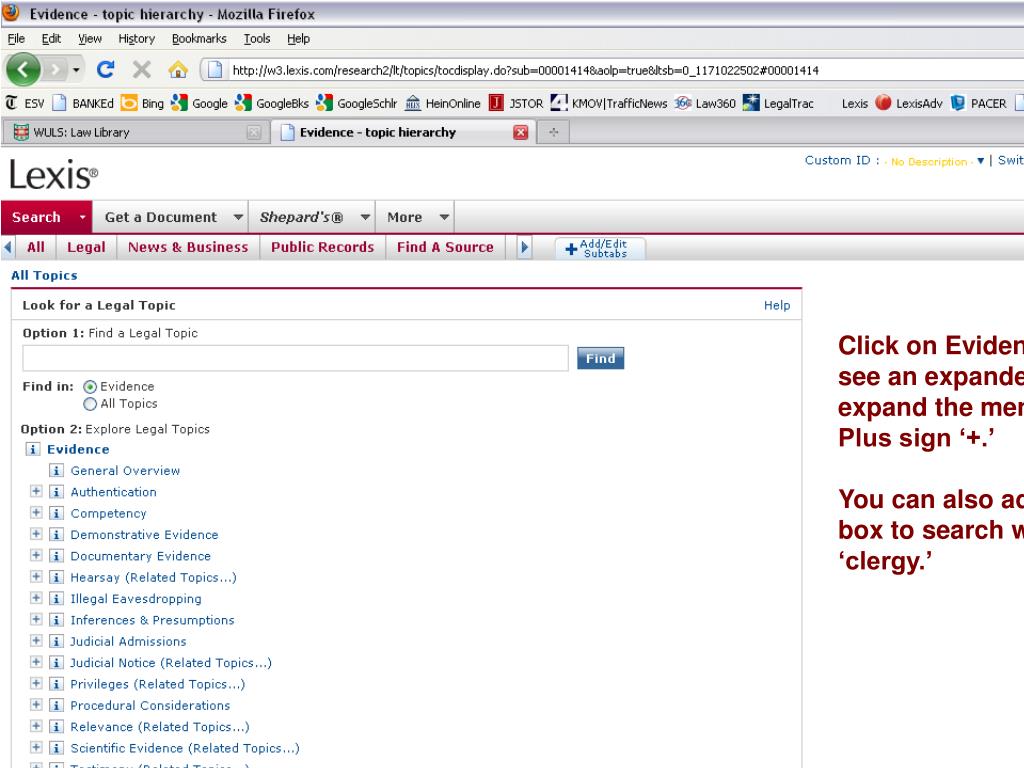
Task: Expand the Demonstrative Evidence topic
Action: tap(36, 534)
